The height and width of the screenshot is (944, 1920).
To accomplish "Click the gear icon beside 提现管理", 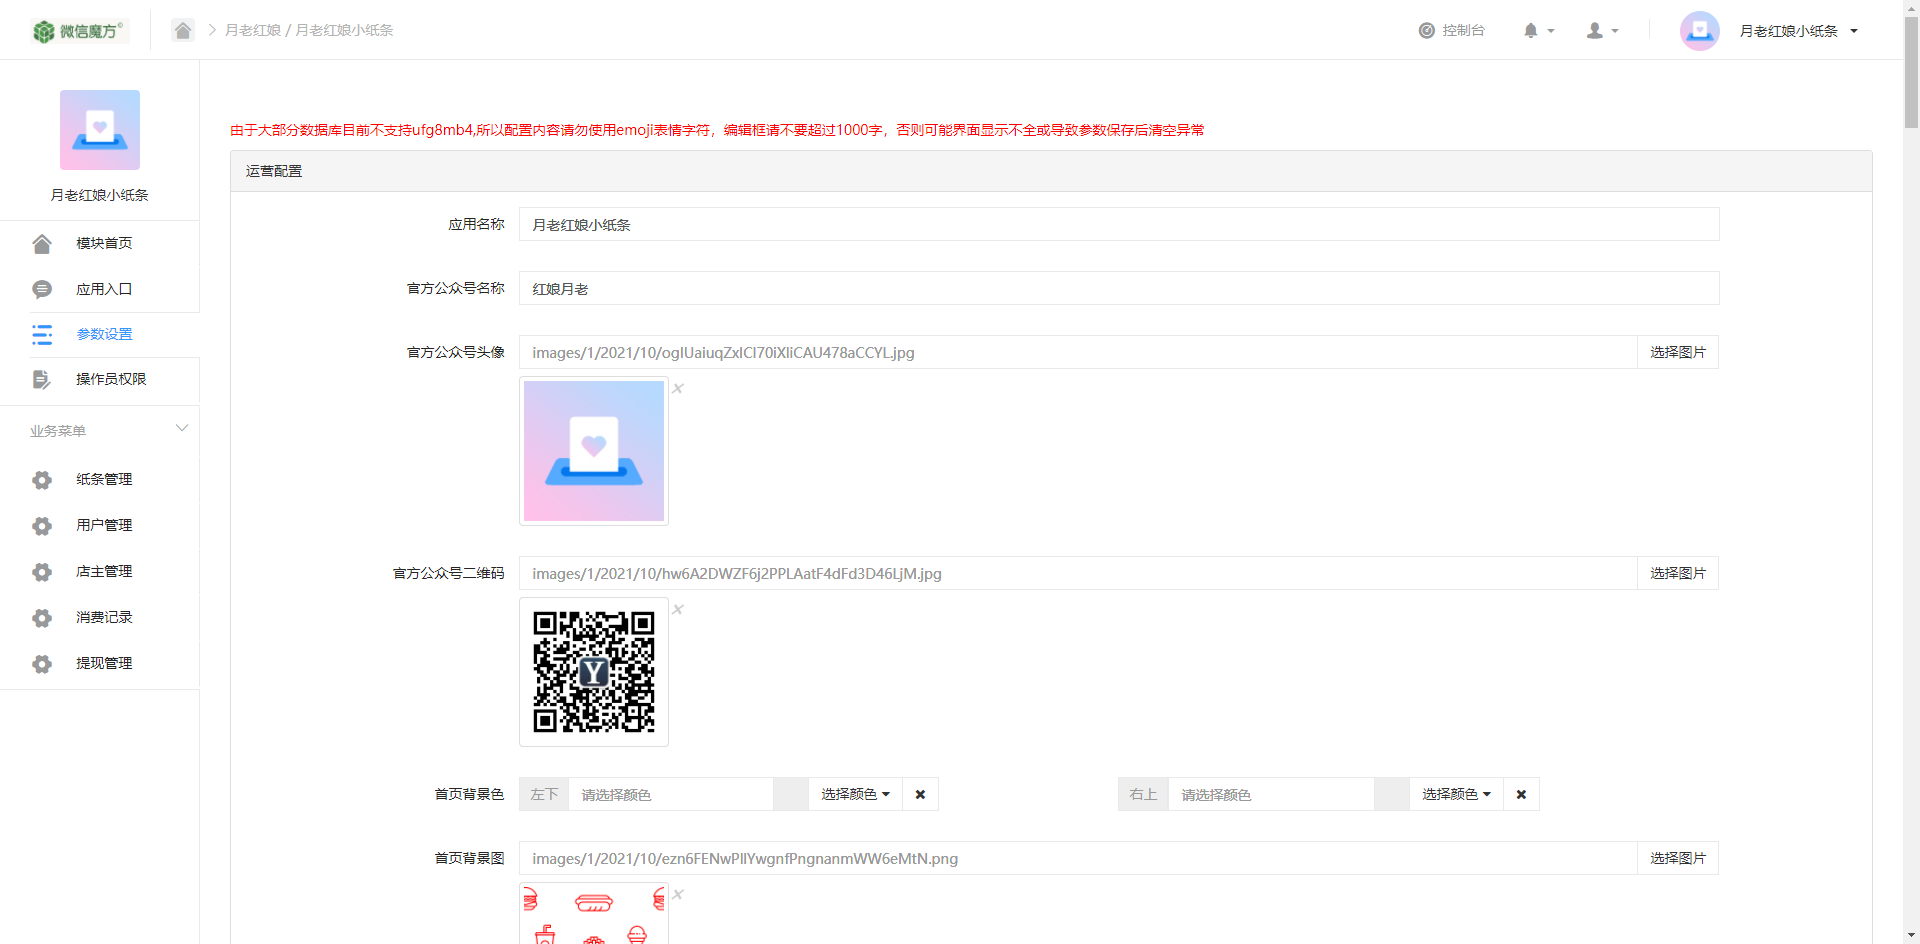I will [42, 664].
